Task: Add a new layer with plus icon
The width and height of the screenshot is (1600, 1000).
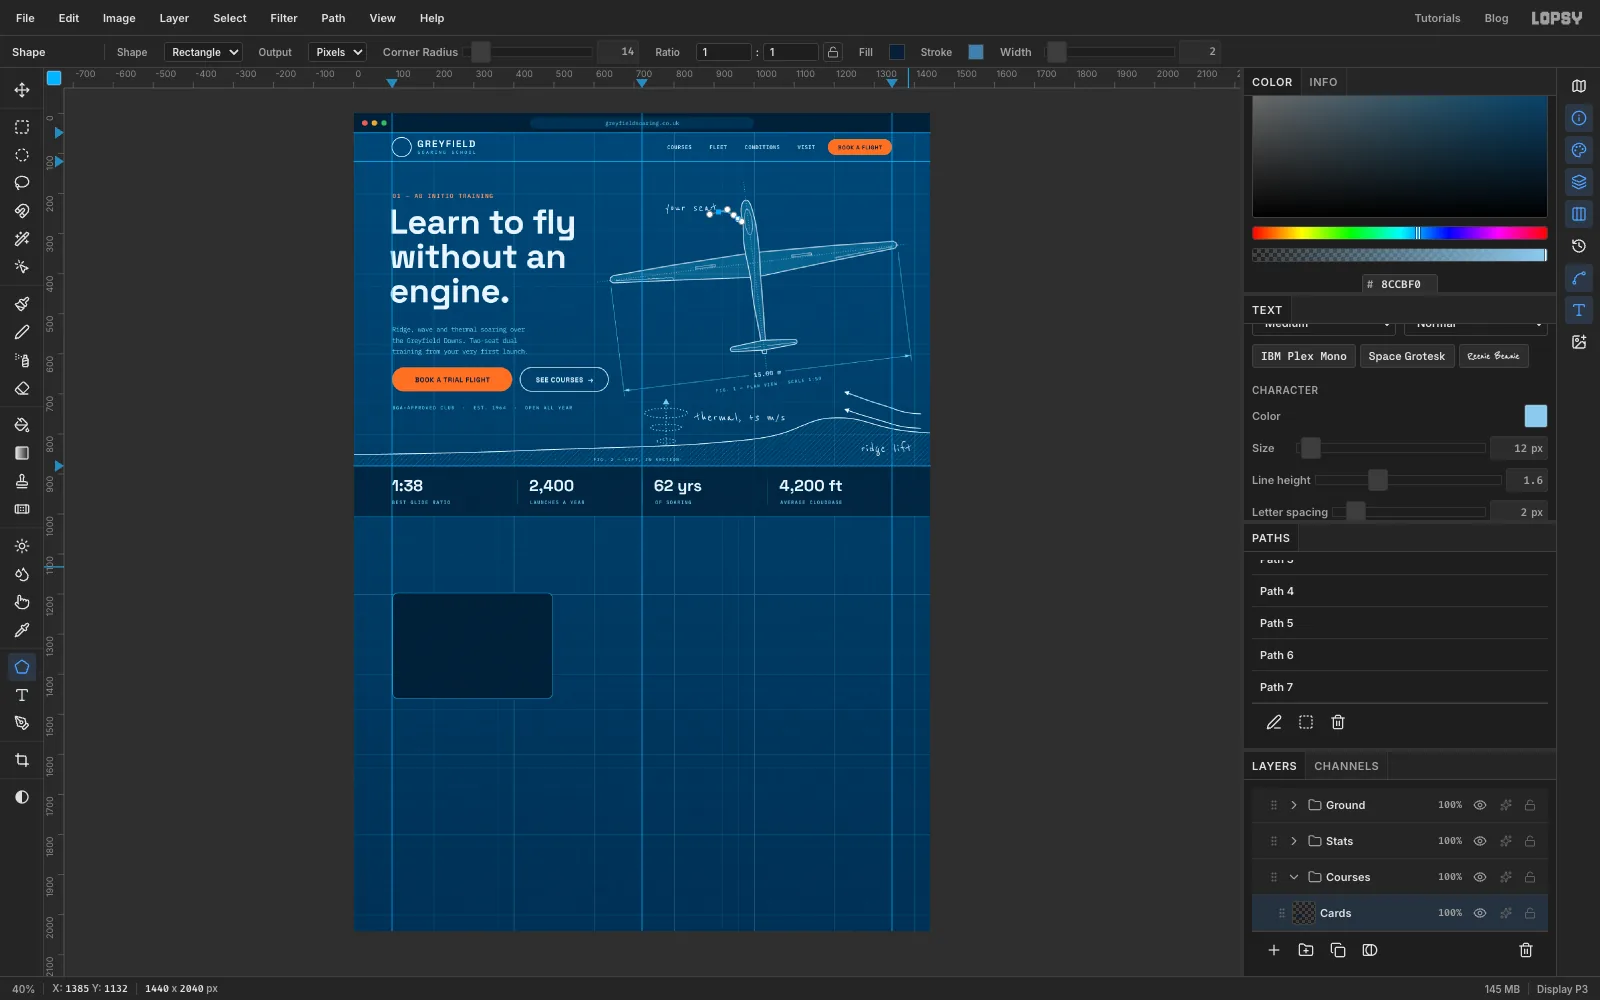Action: coord(1274,950)
